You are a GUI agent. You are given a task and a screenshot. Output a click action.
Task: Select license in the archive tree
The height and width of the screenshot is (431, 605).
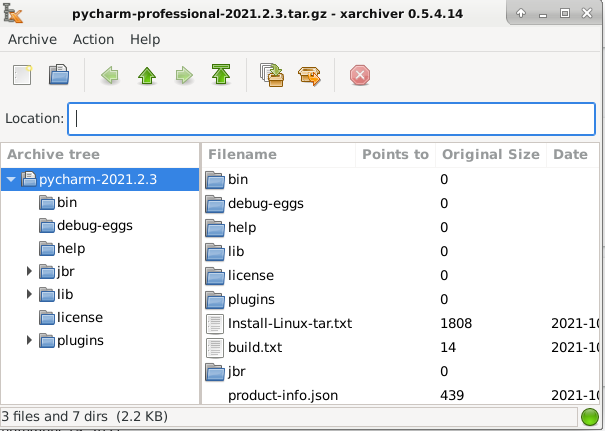coord(80,318)
